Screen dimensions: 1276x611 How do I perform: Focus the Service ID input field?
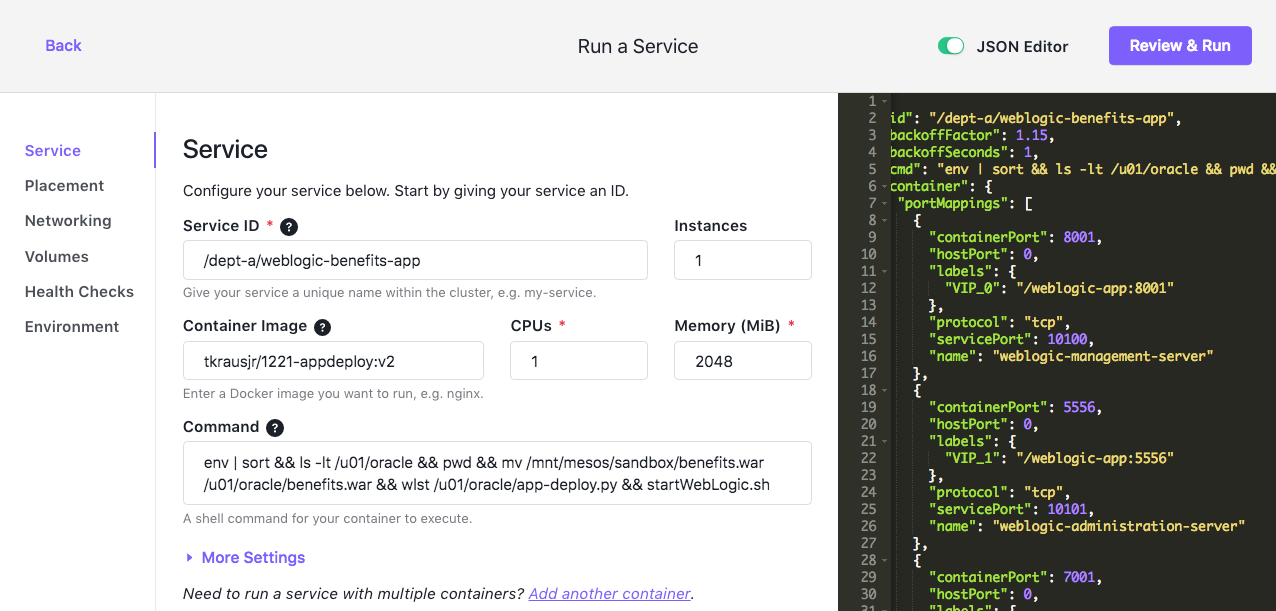415,261
